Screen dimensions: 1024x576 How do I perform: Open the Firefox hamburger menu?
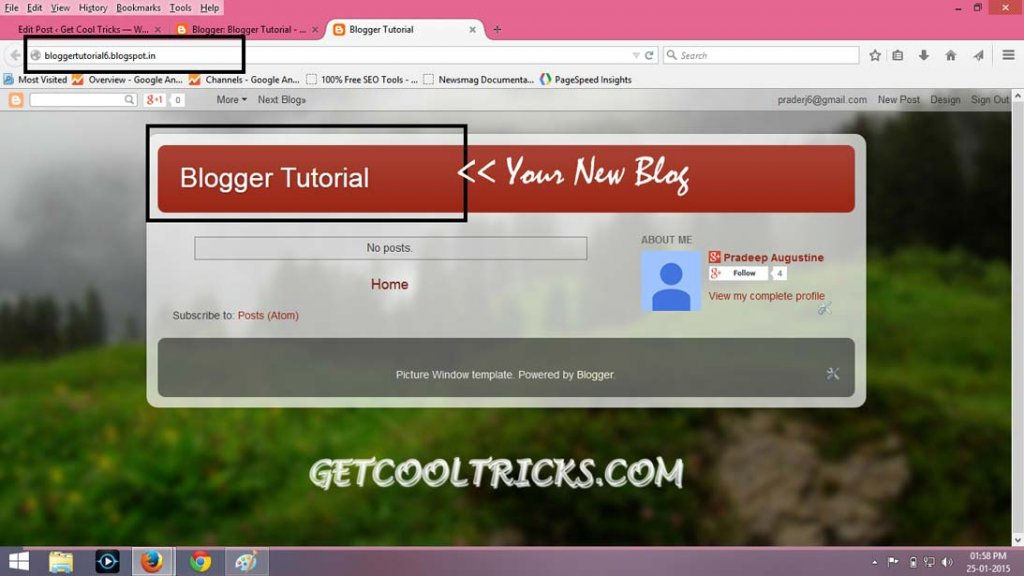[x=1008, y=56]
